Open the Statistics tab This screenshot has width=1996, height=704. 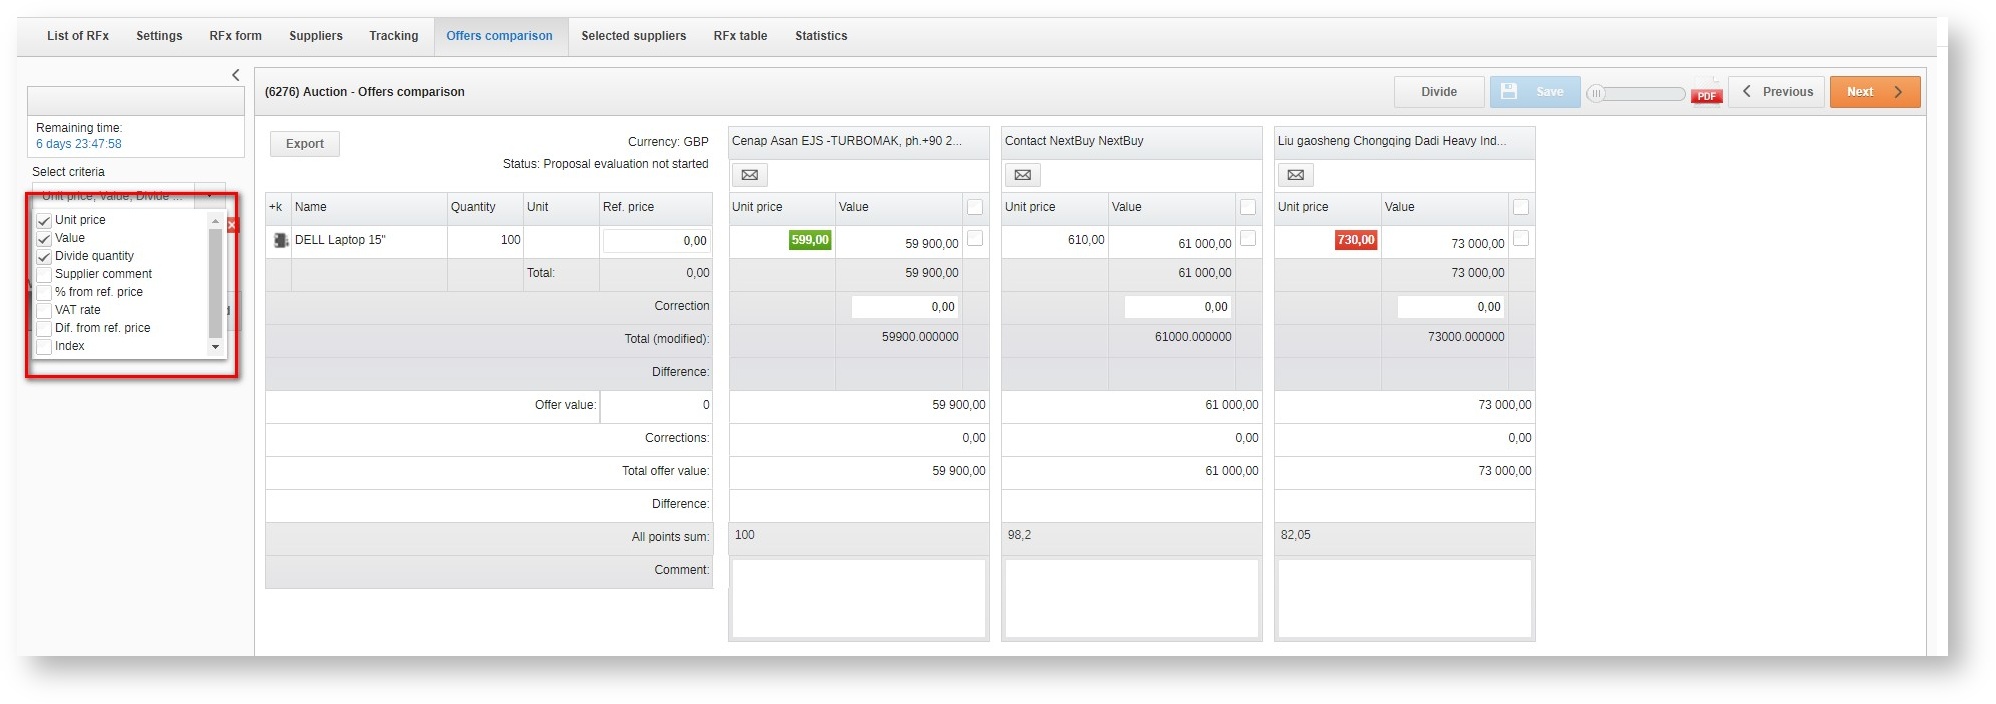click(820, 36)
